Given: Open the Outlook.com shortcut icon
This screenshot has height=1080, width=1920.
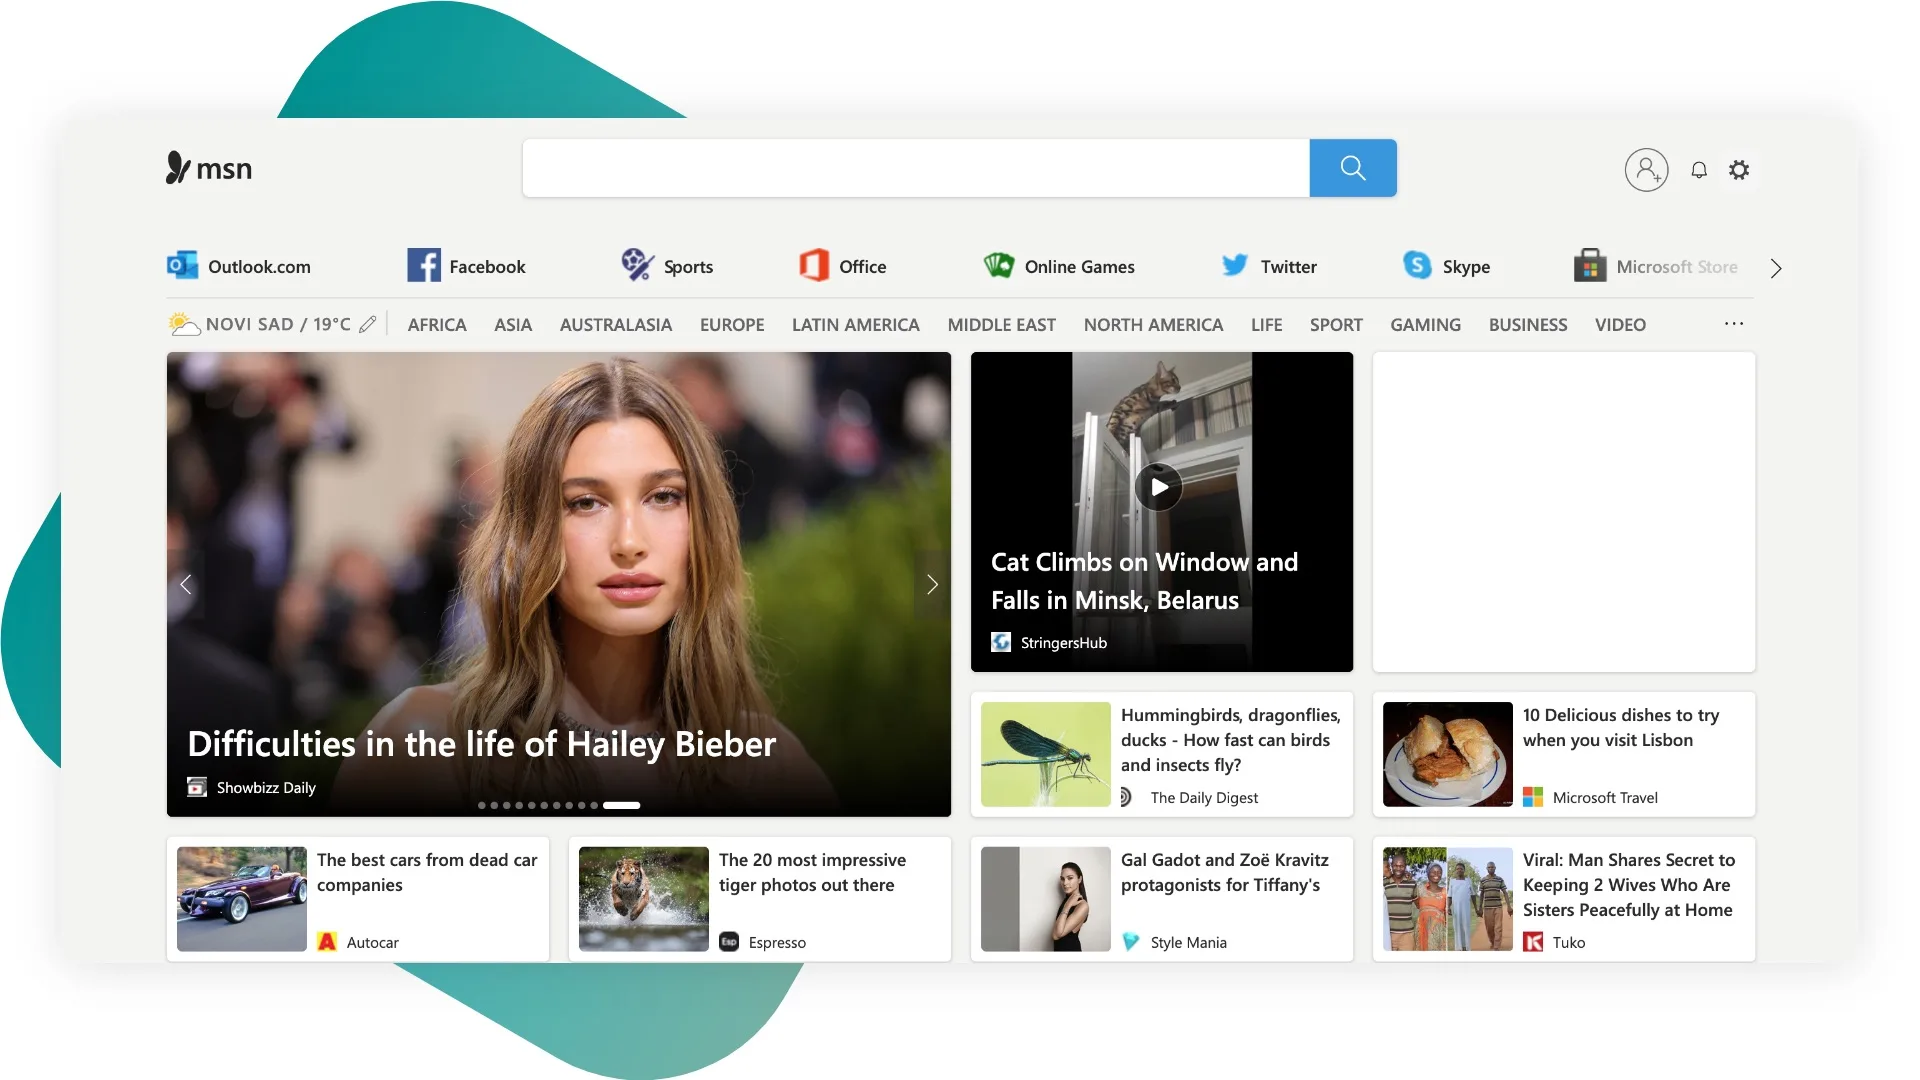Looking at the screenshot, I should click(x=182, y=266).
